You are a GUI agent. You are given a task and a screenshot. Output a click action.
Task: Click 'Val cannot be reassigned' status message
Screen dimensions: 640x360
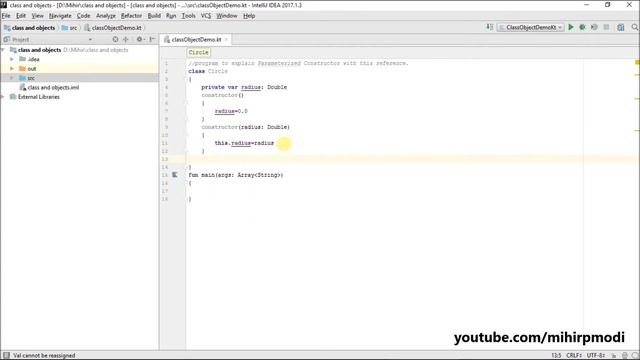44,356
